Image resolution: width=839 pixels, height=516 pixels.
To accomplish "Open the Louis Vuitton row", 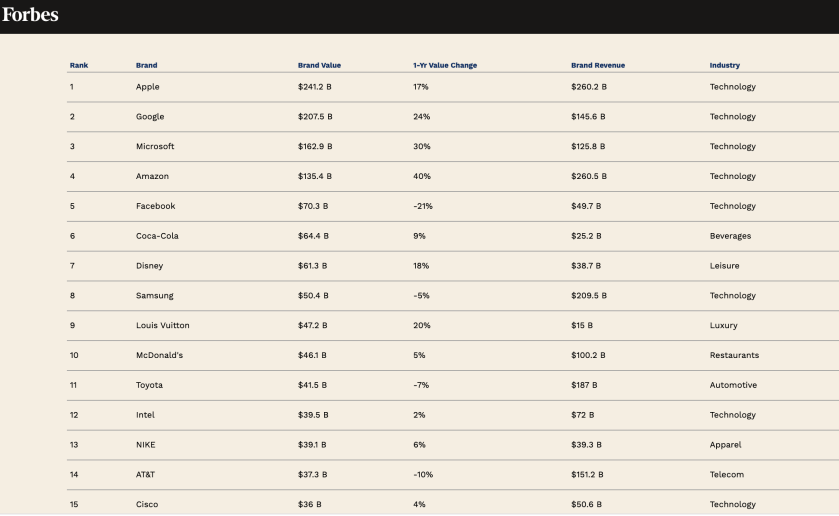I will point(162,326).
